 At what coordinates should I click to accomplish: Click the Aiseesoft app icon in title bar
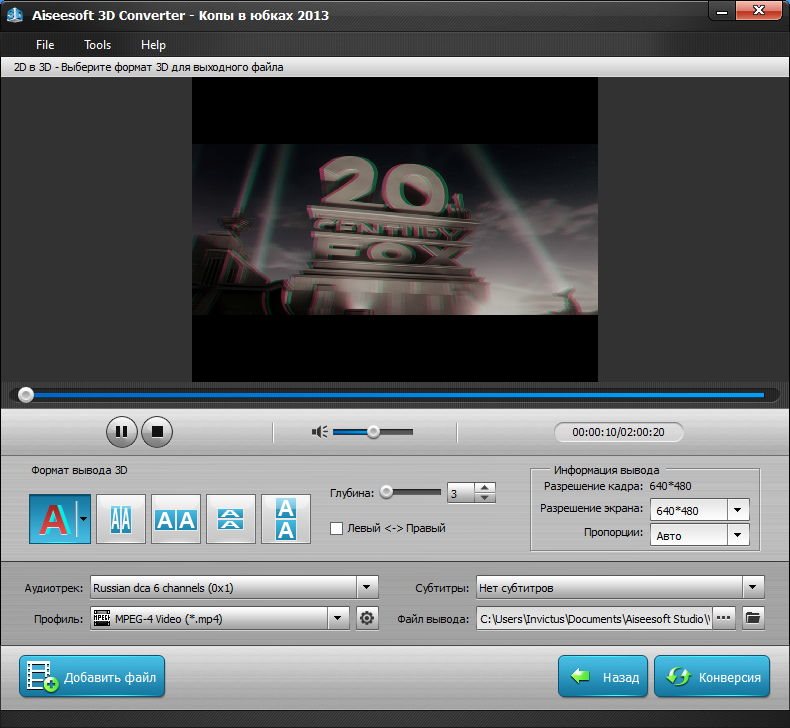tap(15, 15)
